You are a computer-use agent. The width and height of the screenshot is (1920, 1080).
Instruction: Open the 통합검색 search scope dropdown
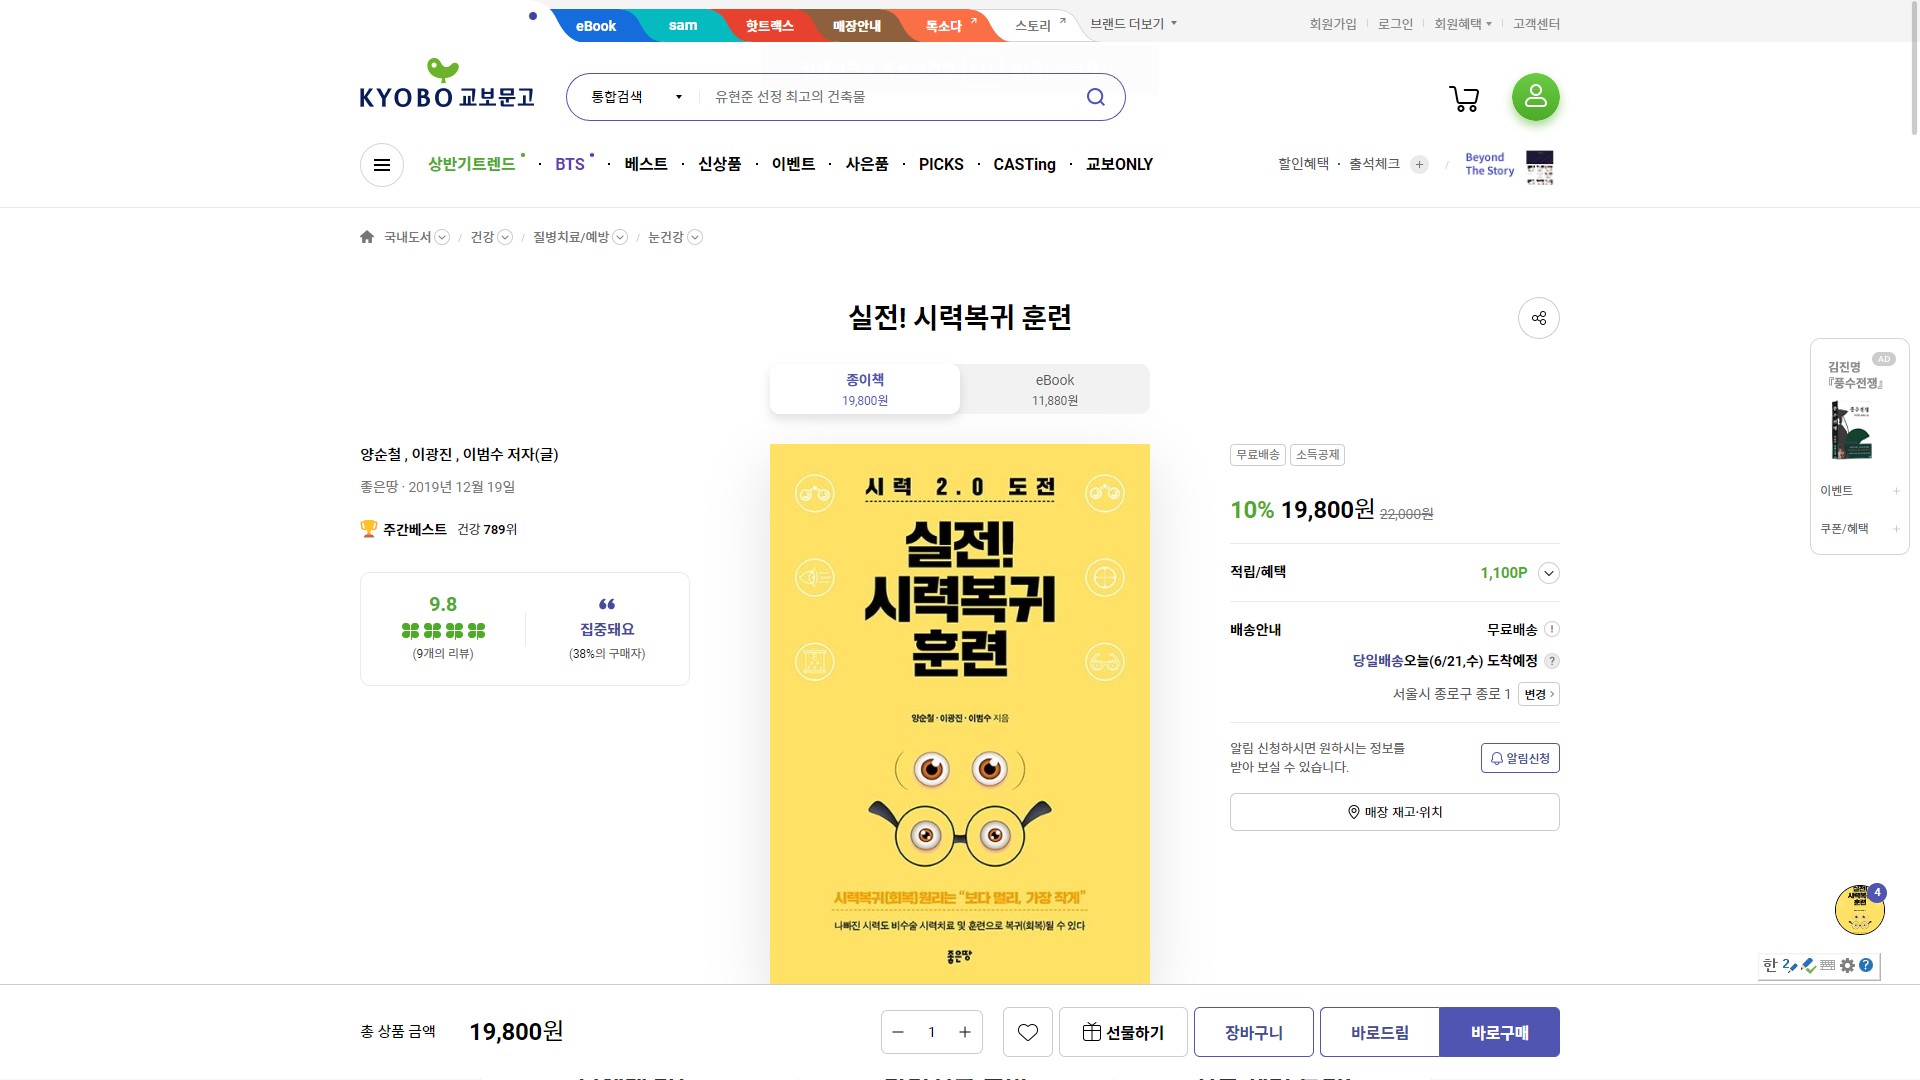636,97
